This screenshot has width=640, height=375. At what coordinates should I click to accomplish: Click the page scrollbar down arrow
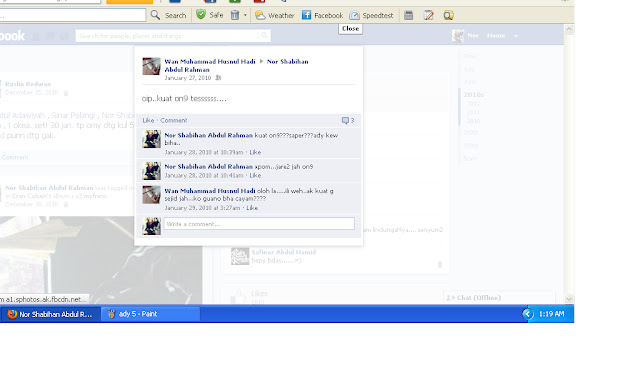pos(569,299)
